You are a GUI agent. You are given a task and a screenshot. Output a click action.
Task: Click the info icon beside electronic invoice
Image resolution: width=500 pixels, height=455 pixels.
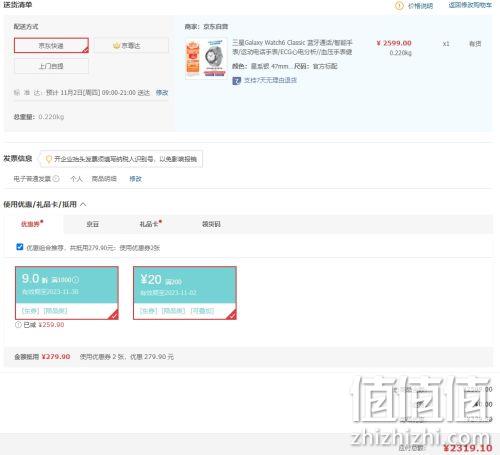56,179
